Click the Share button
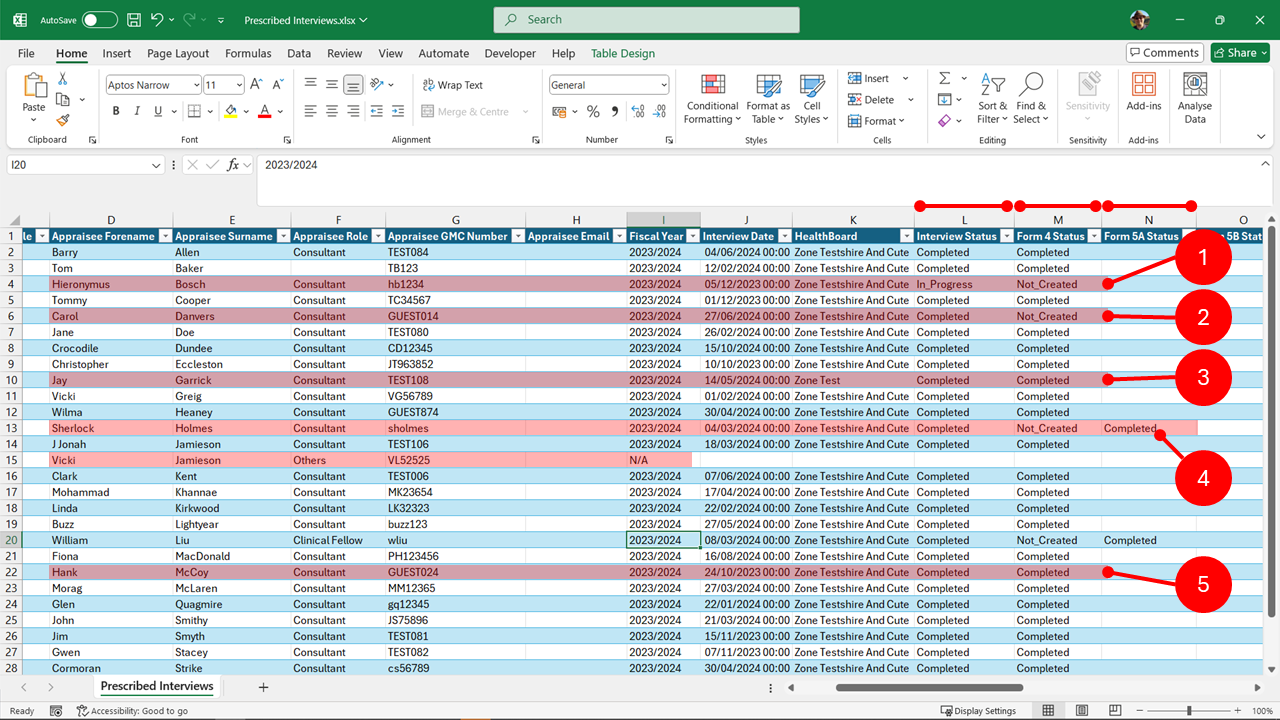 click(x=1240, y=53)
